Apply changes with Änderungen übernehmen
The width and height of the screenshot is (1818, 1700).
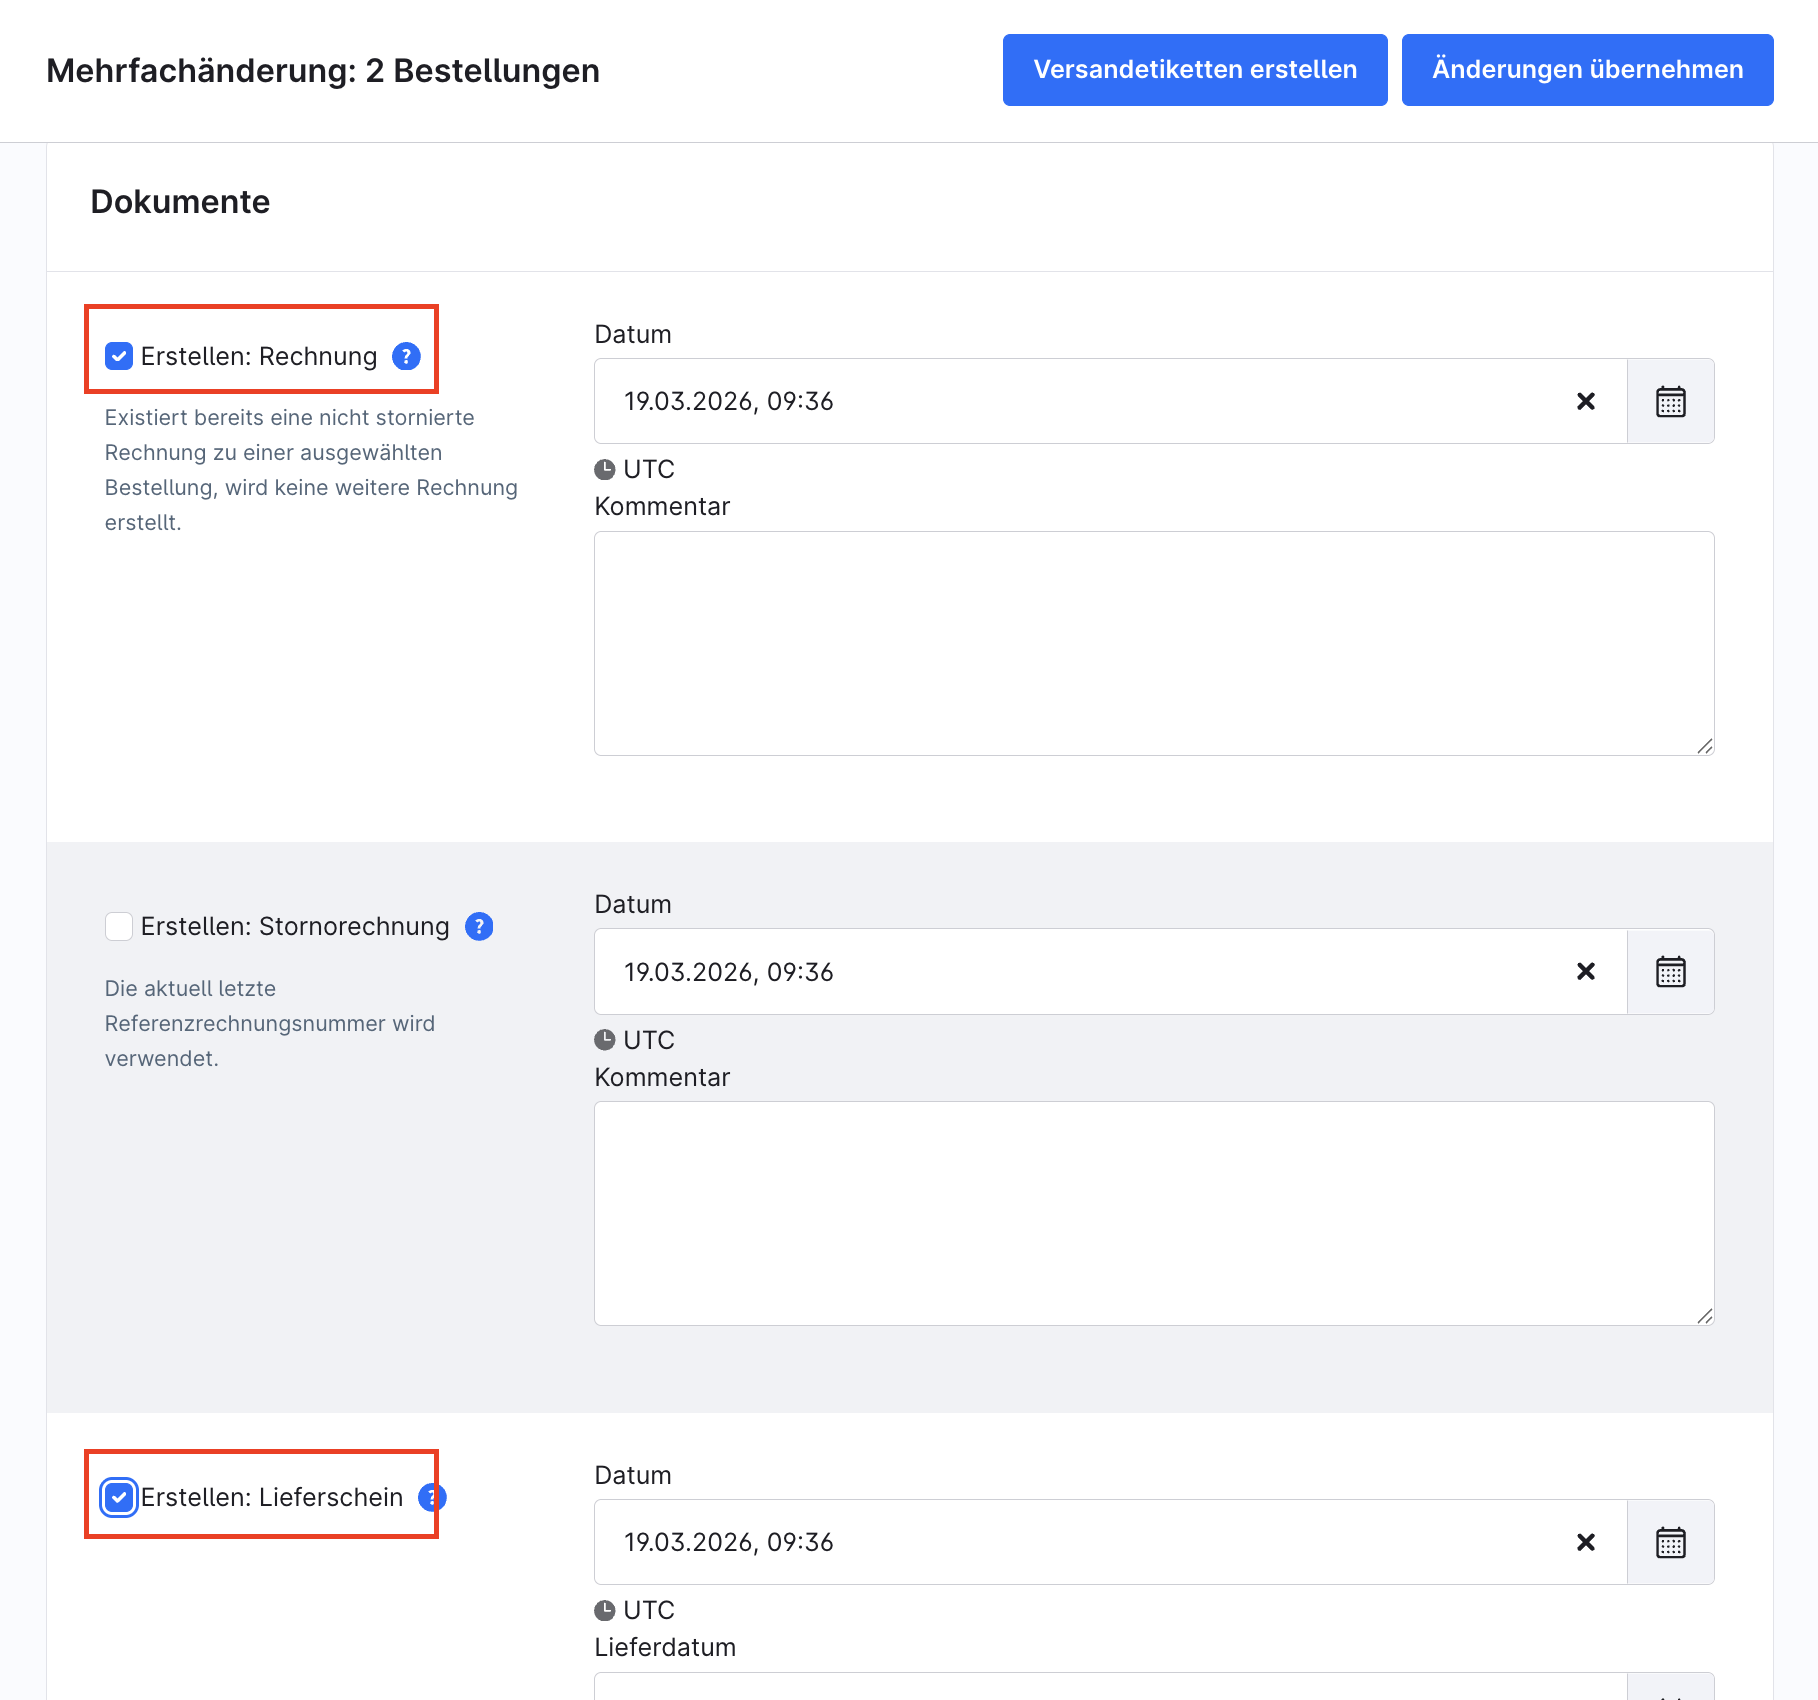[x=1587, y=70]
